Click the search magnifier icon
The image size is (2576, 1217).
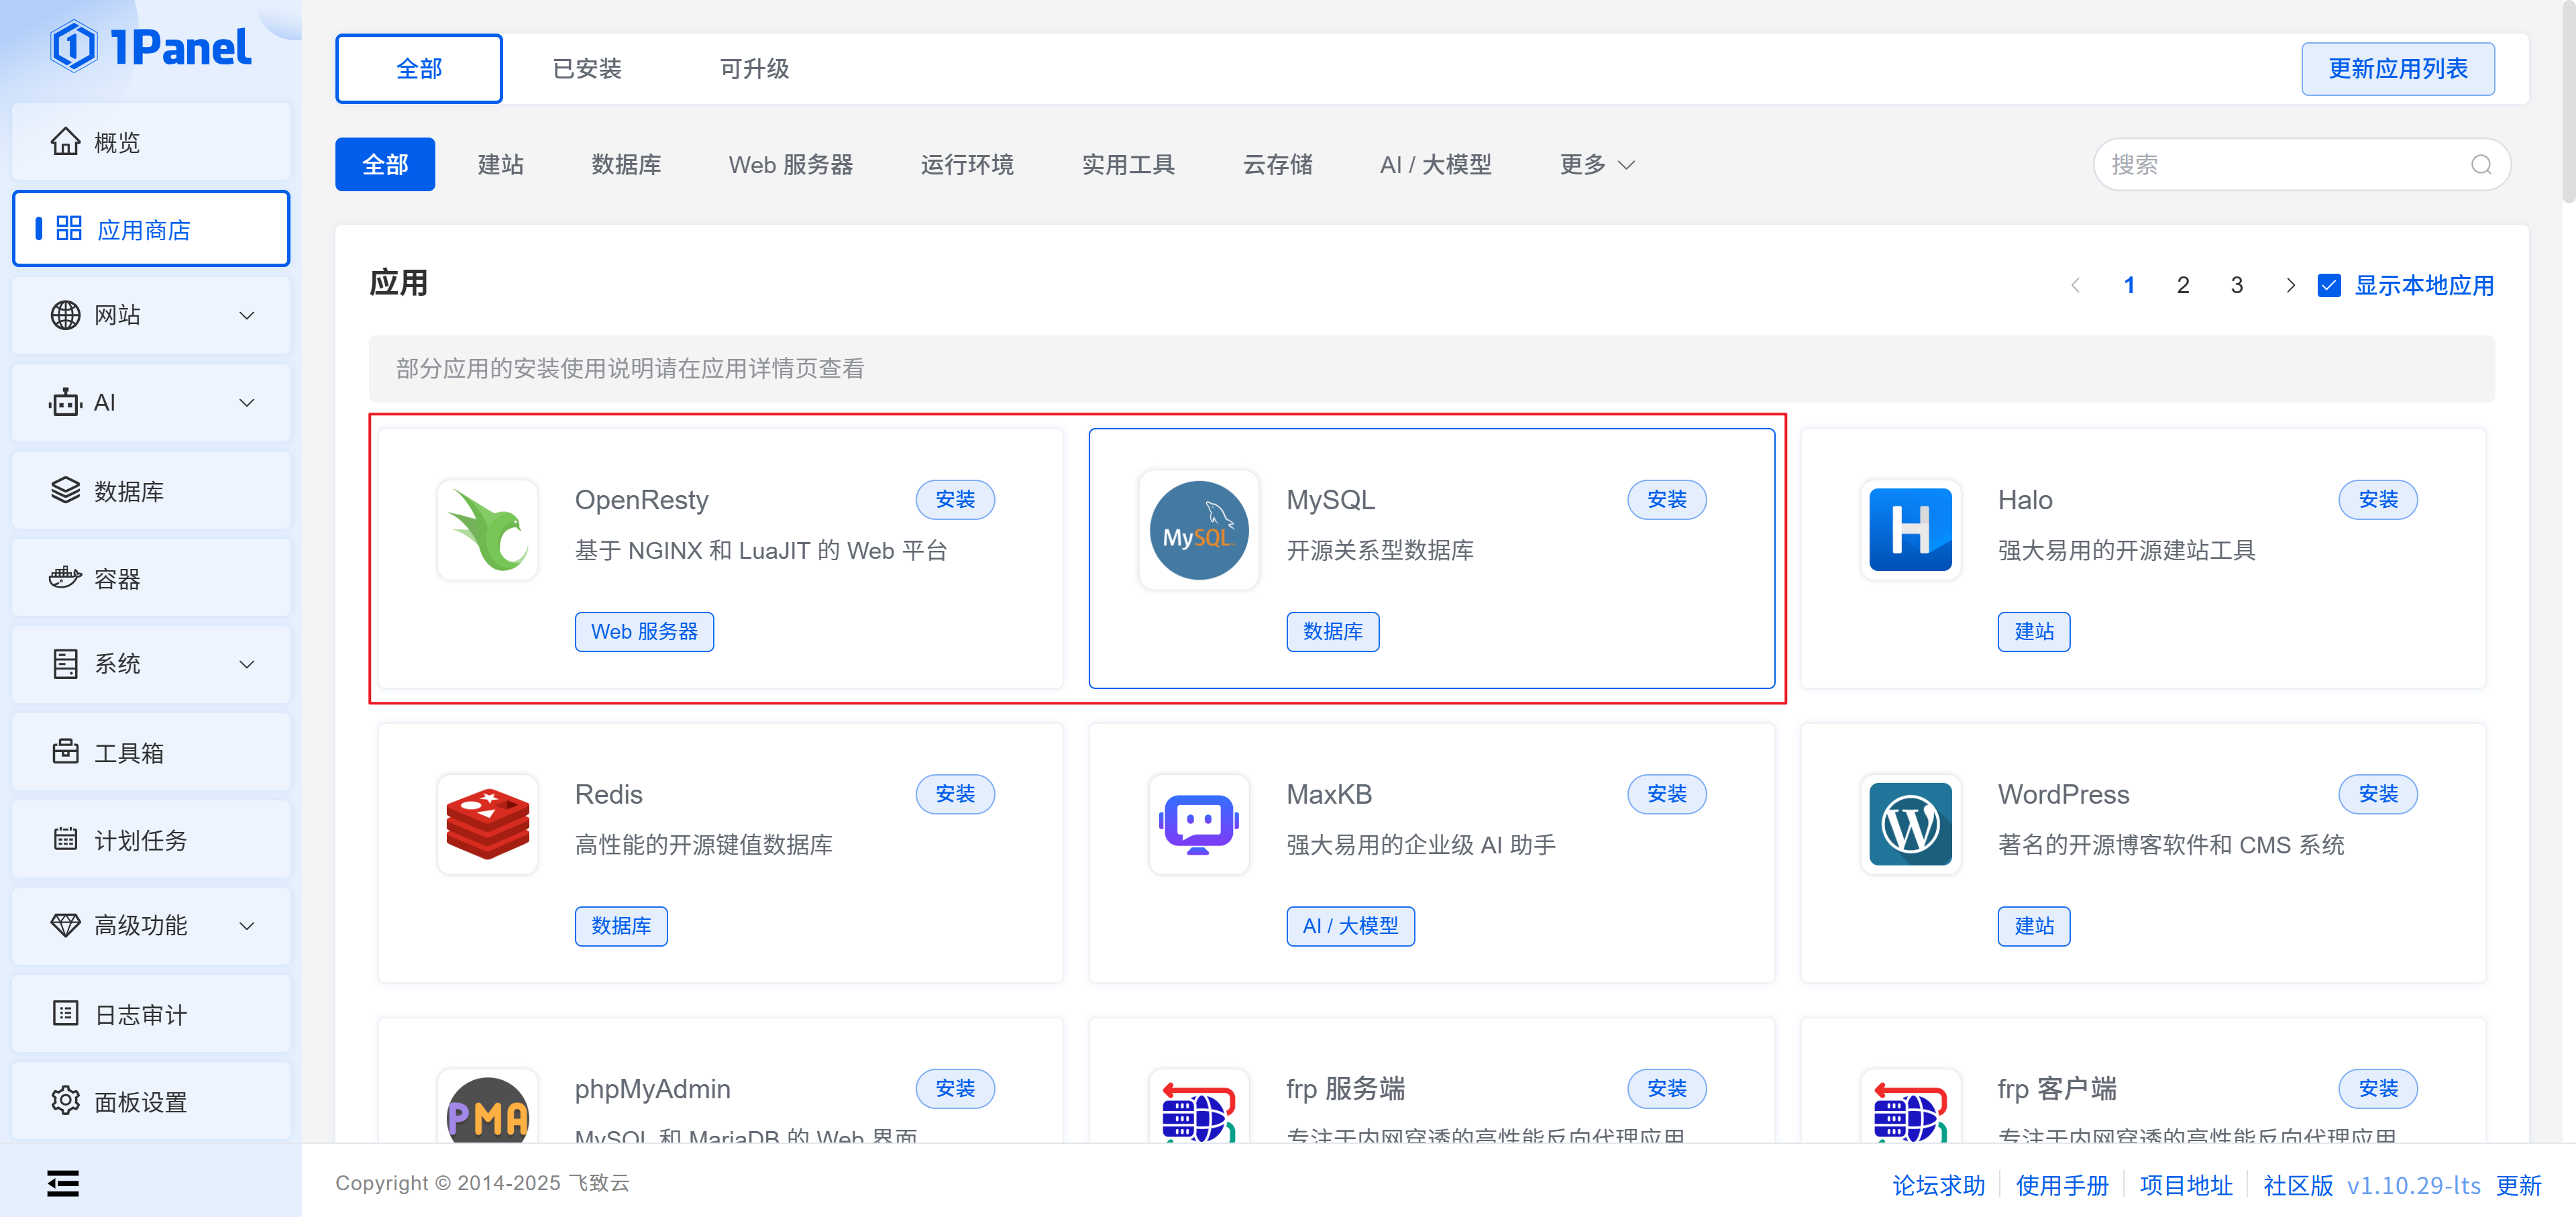coord(2480,165)
